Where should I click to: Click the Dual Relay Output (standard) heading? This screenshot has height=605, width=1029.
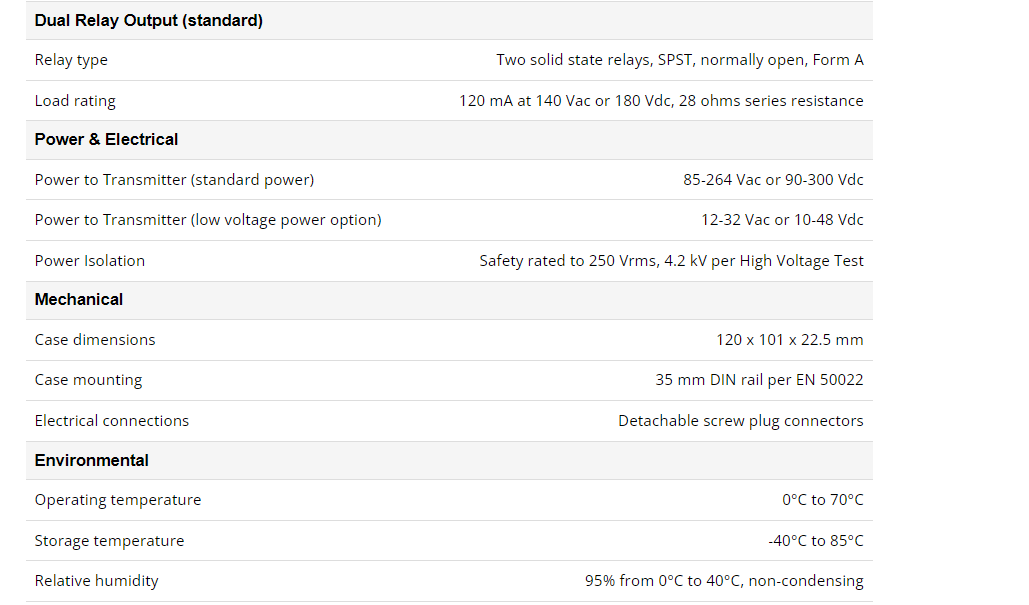pos(148,20)
